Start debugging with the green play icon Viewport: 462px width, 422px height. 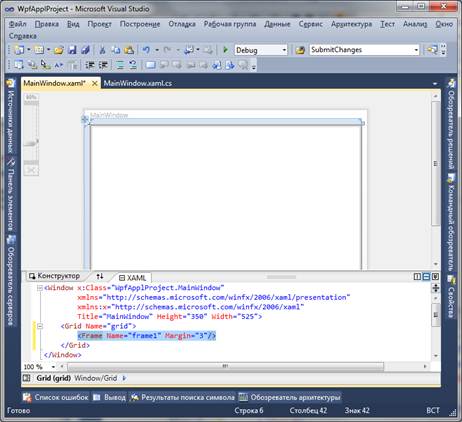225,50
